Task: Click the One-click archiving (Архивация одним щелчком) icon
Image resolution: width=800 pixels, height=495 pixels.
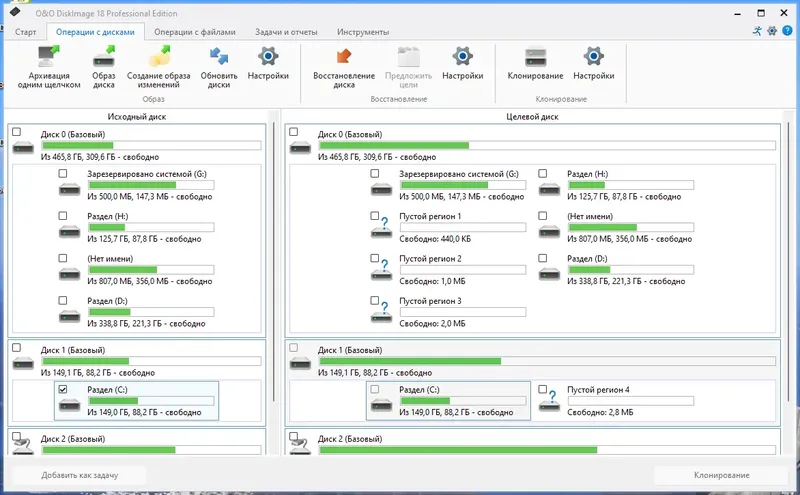Action: (49, 57)
